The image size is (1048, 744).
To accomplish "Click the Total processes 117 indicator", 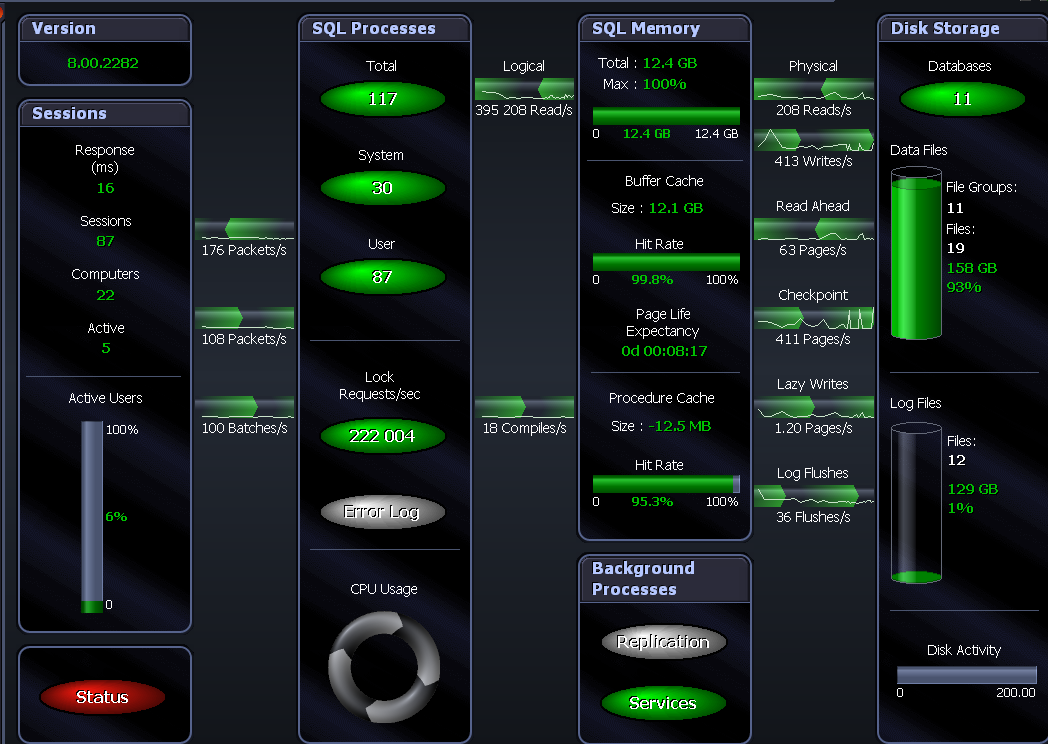I will tap(382, 99).
